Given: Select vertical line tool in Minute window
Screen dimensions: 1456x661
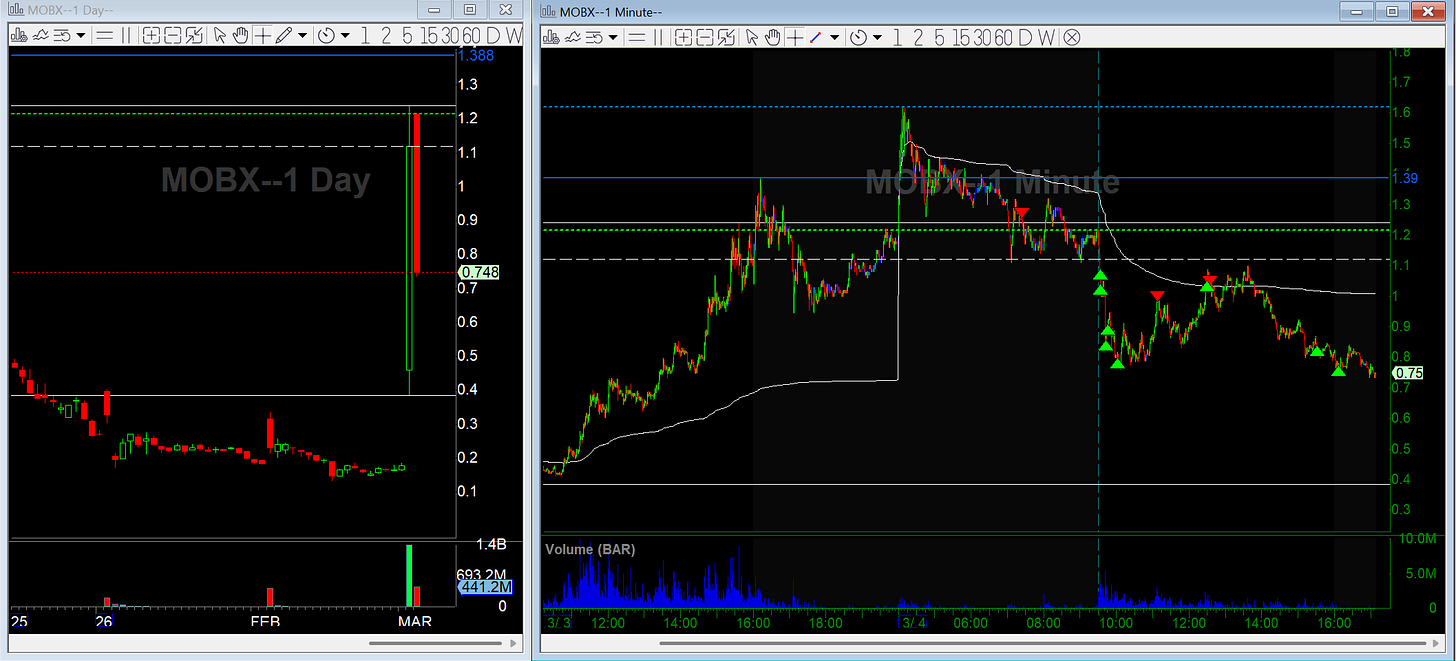Looking at the screenshot, I should point(658,37).
